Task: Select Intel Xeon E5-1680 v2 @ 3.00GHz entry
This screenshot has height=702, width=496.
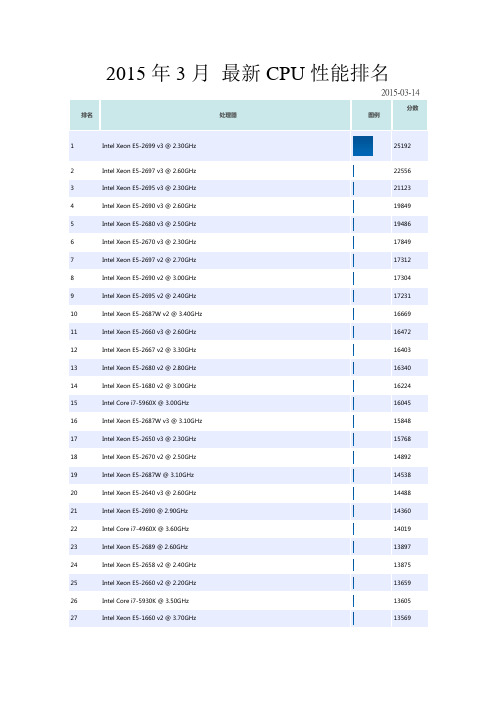Action: (x=149, y=385)
